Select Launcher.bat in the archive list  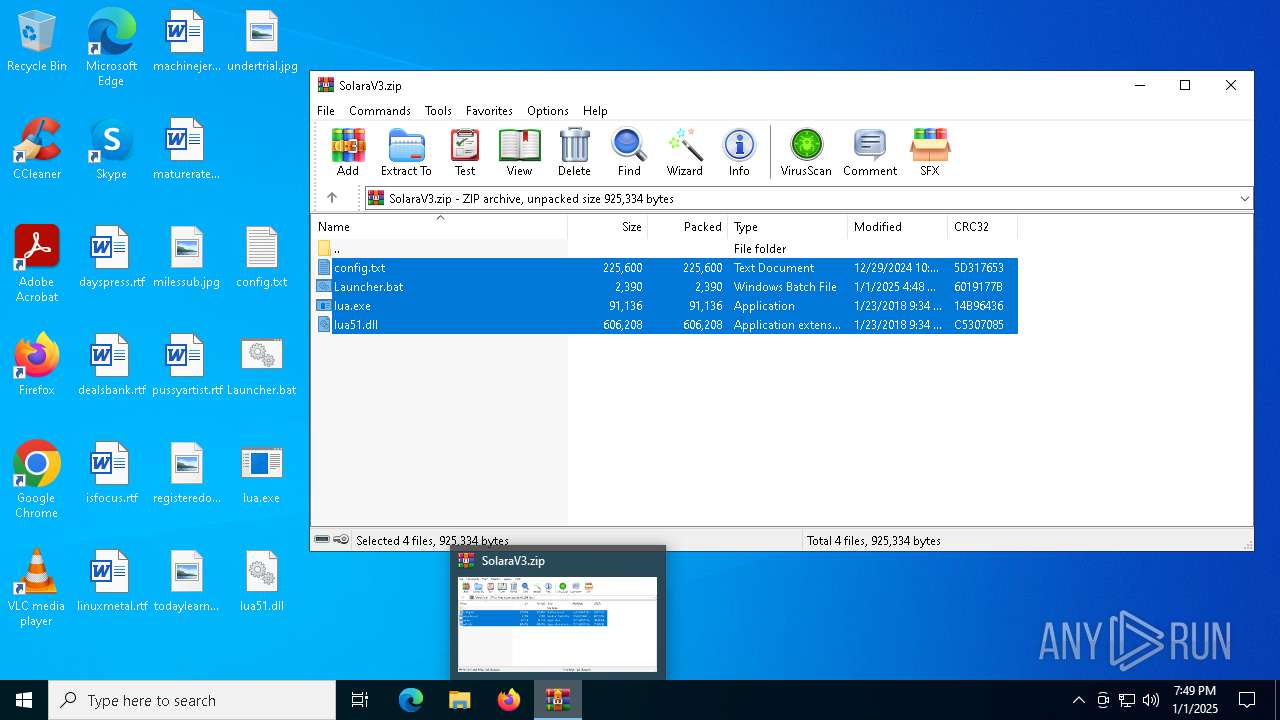[x=665, y=286]
